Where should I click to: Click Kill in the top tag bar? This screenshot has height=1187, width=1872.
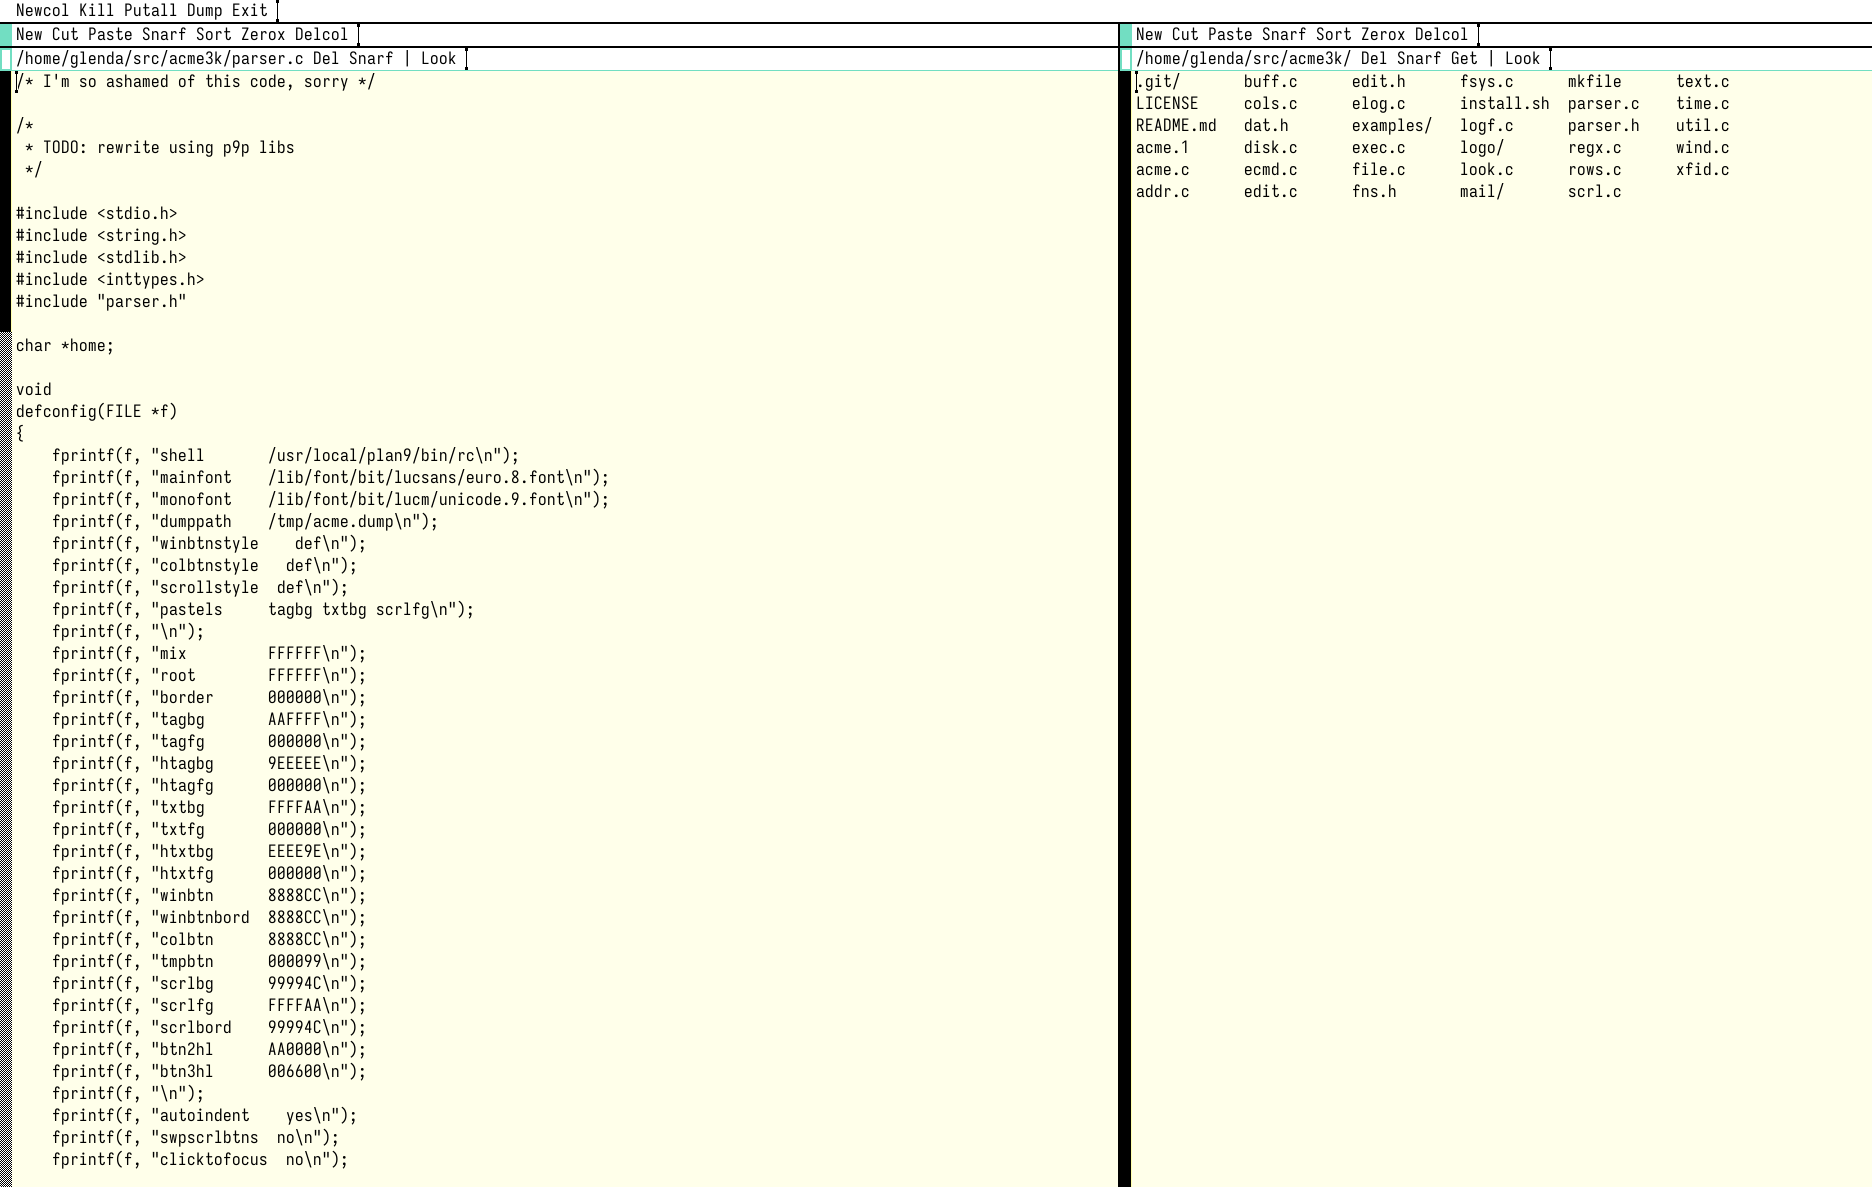[97, 11]
